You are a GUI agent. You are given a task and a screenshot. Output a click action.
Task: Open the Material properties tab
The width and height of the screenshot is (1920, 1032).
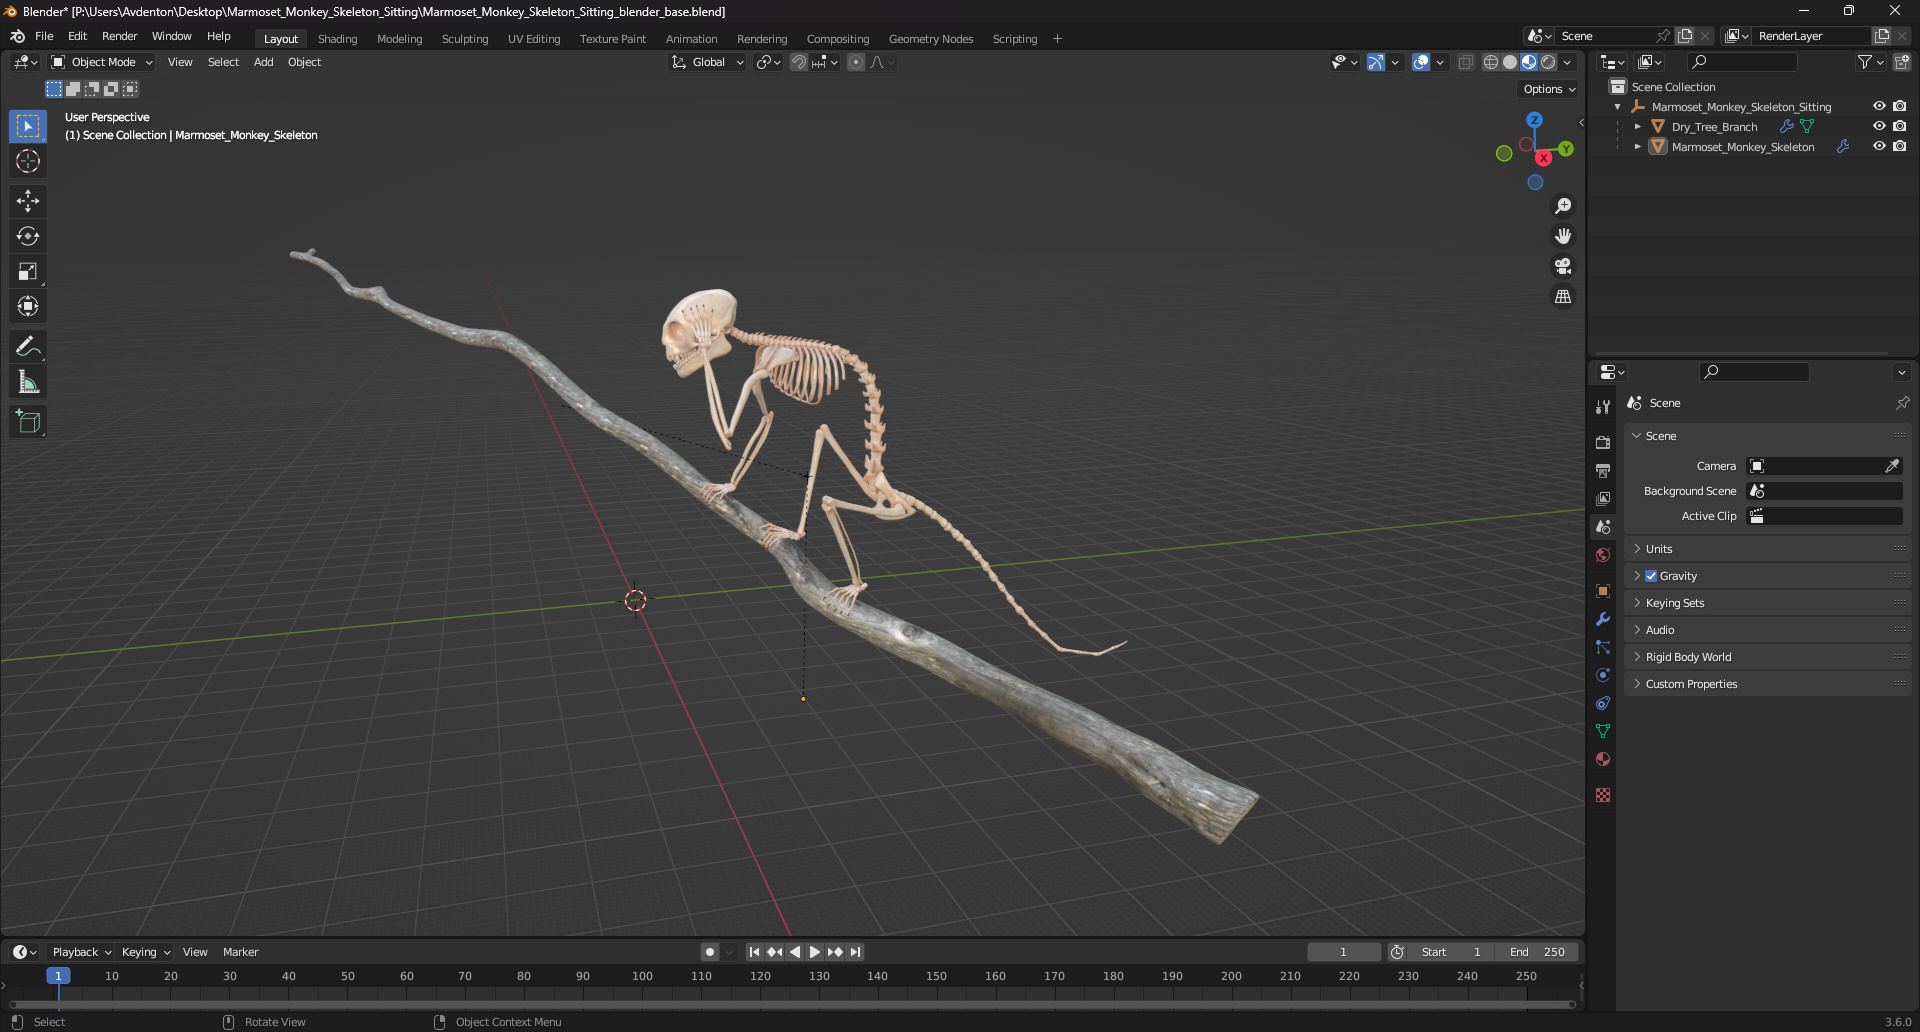pos(1603,759)
